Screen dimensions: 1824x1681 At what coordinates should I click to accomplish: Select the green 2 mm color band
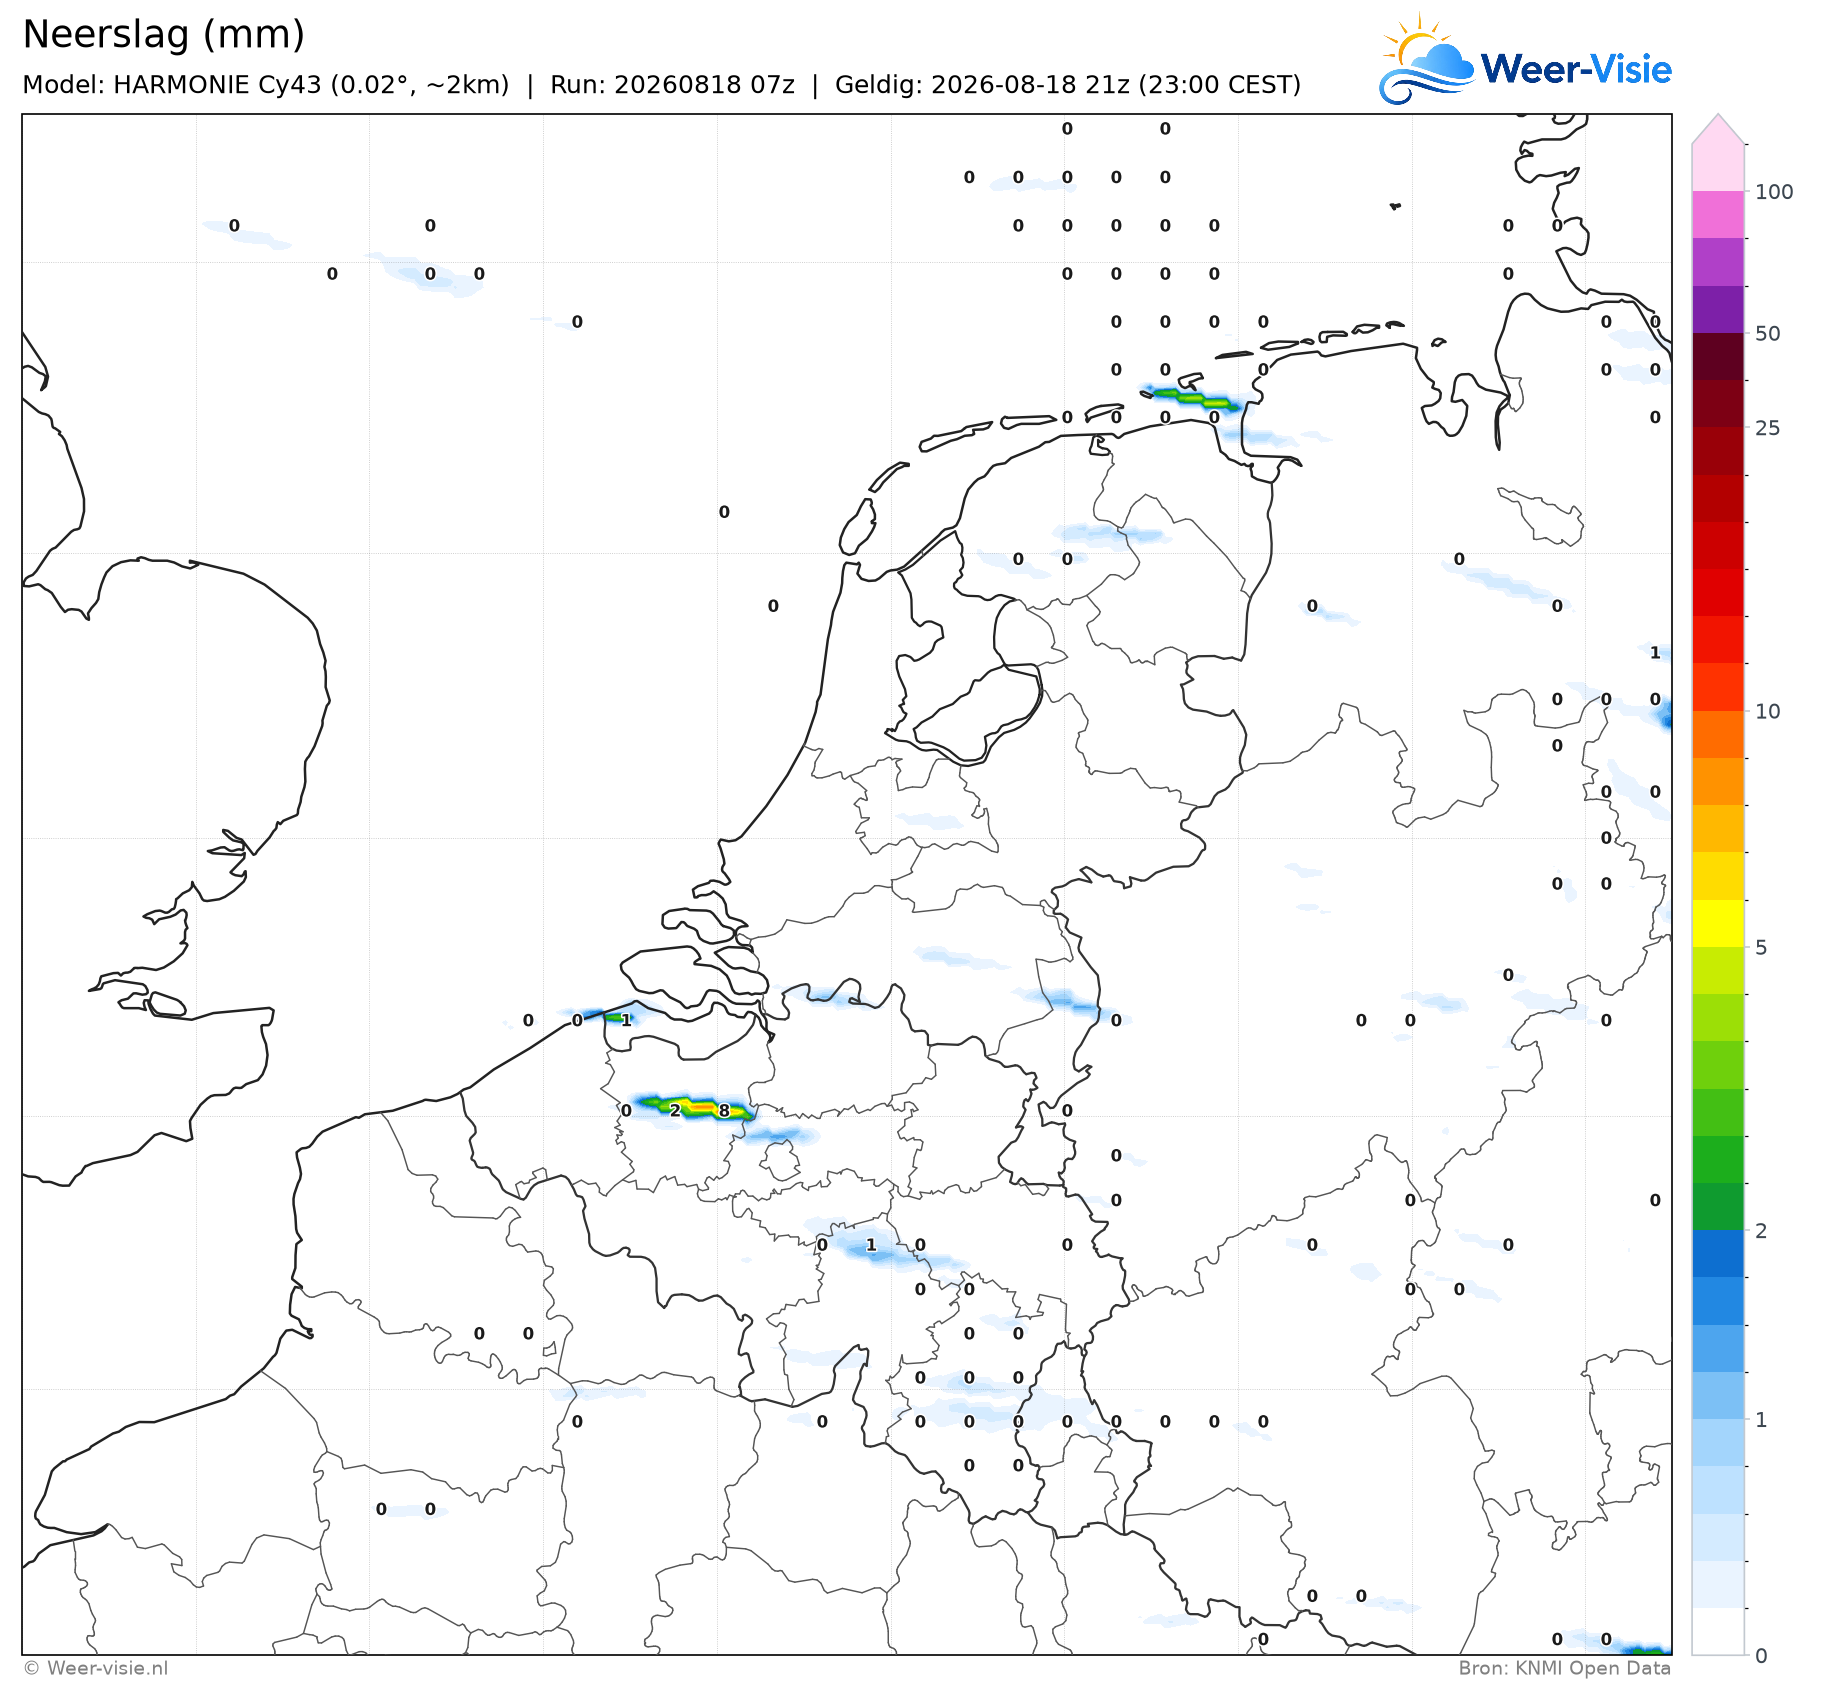(x=1718, y=1207)
